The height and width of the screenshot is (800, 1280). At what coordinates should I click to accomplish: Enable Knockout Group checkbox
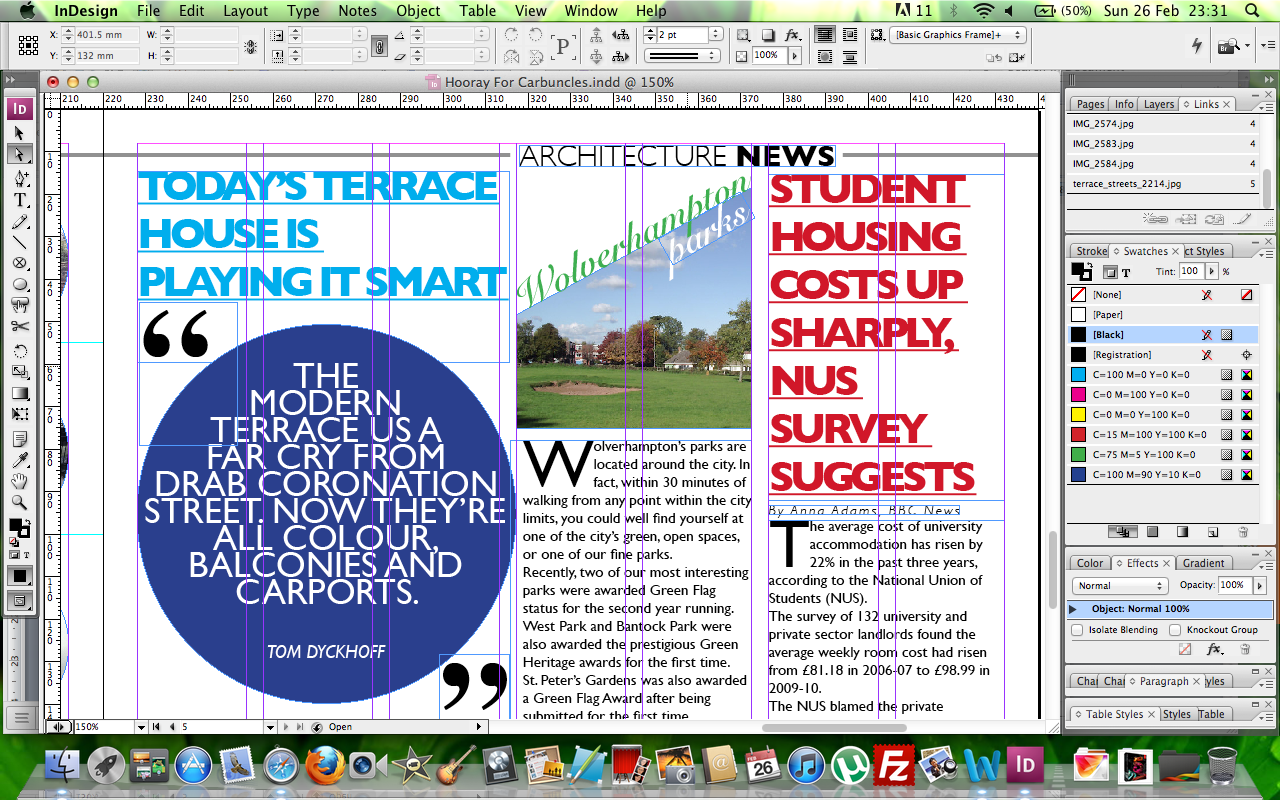click(x=1174, y=630)
